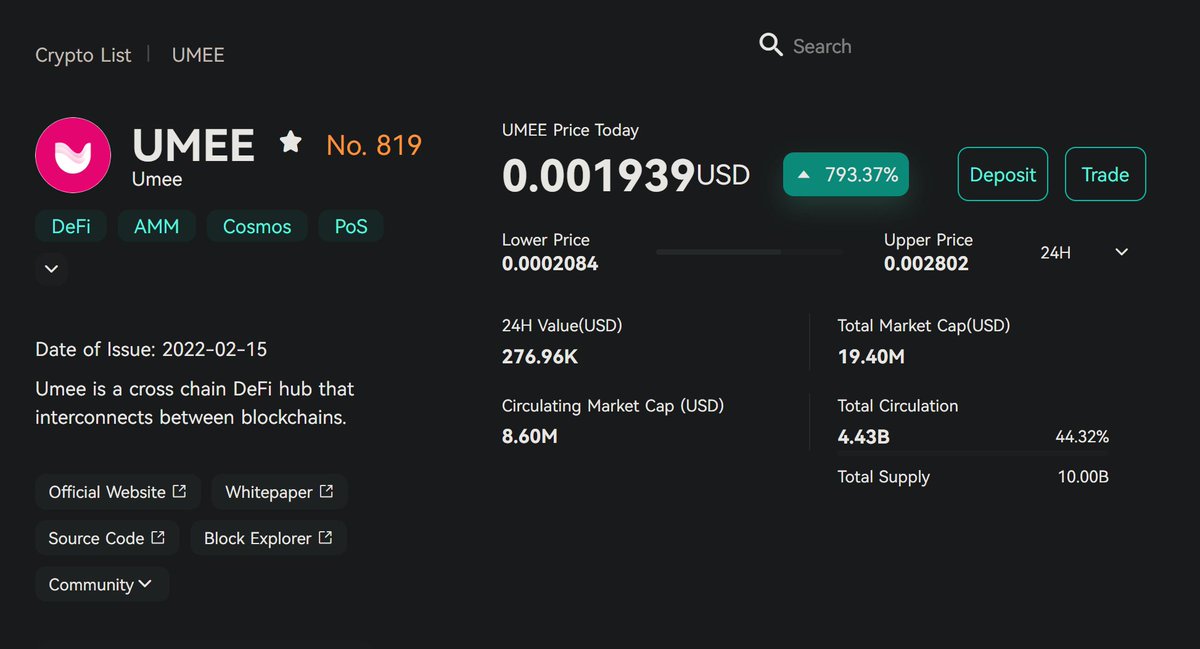Click the Trade button

coord(1105,175)
